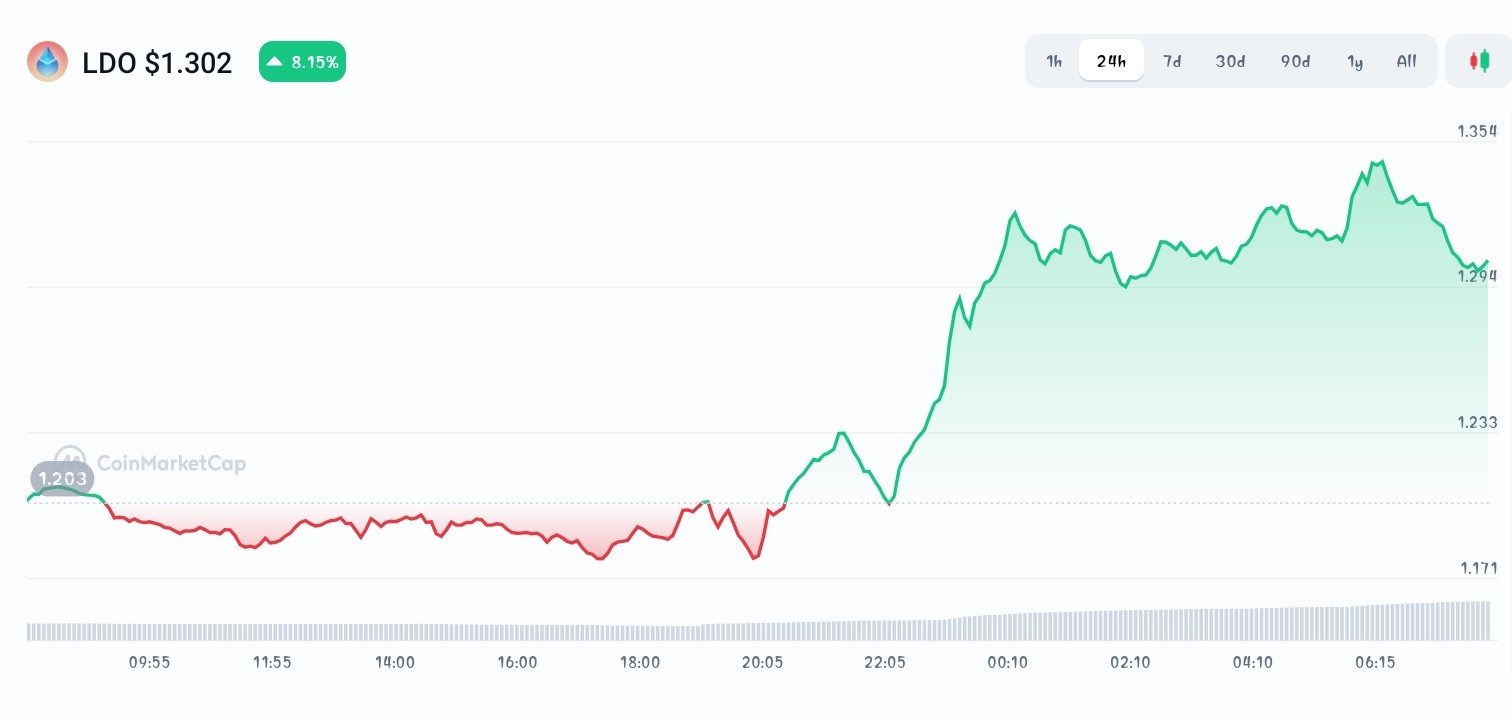Click the LDO $1.302 price label
Screen dimensions: 1512x720
pos(157,62)
